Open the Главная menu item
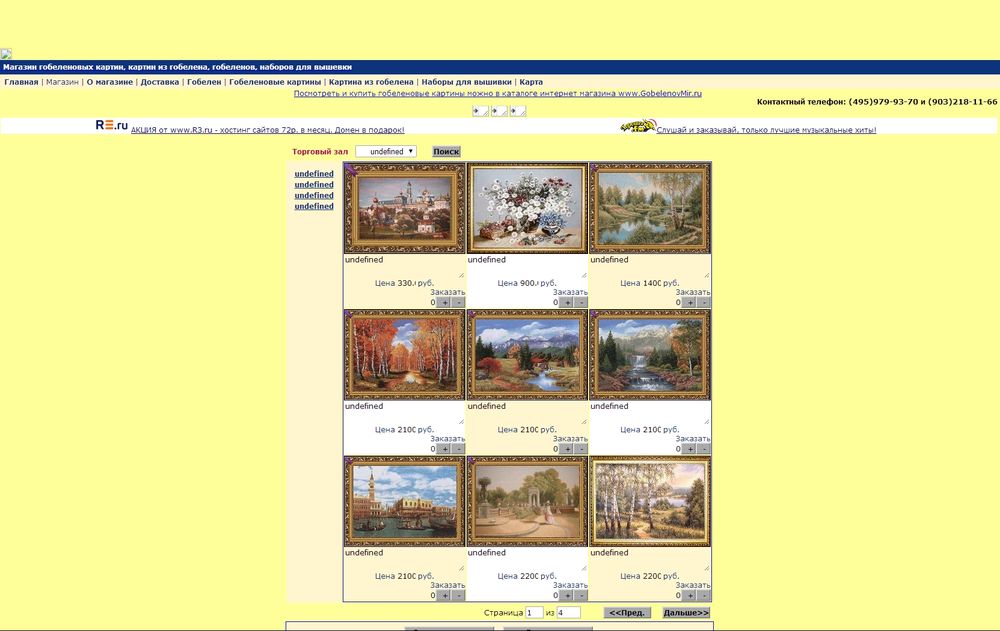 click(21, 82)
